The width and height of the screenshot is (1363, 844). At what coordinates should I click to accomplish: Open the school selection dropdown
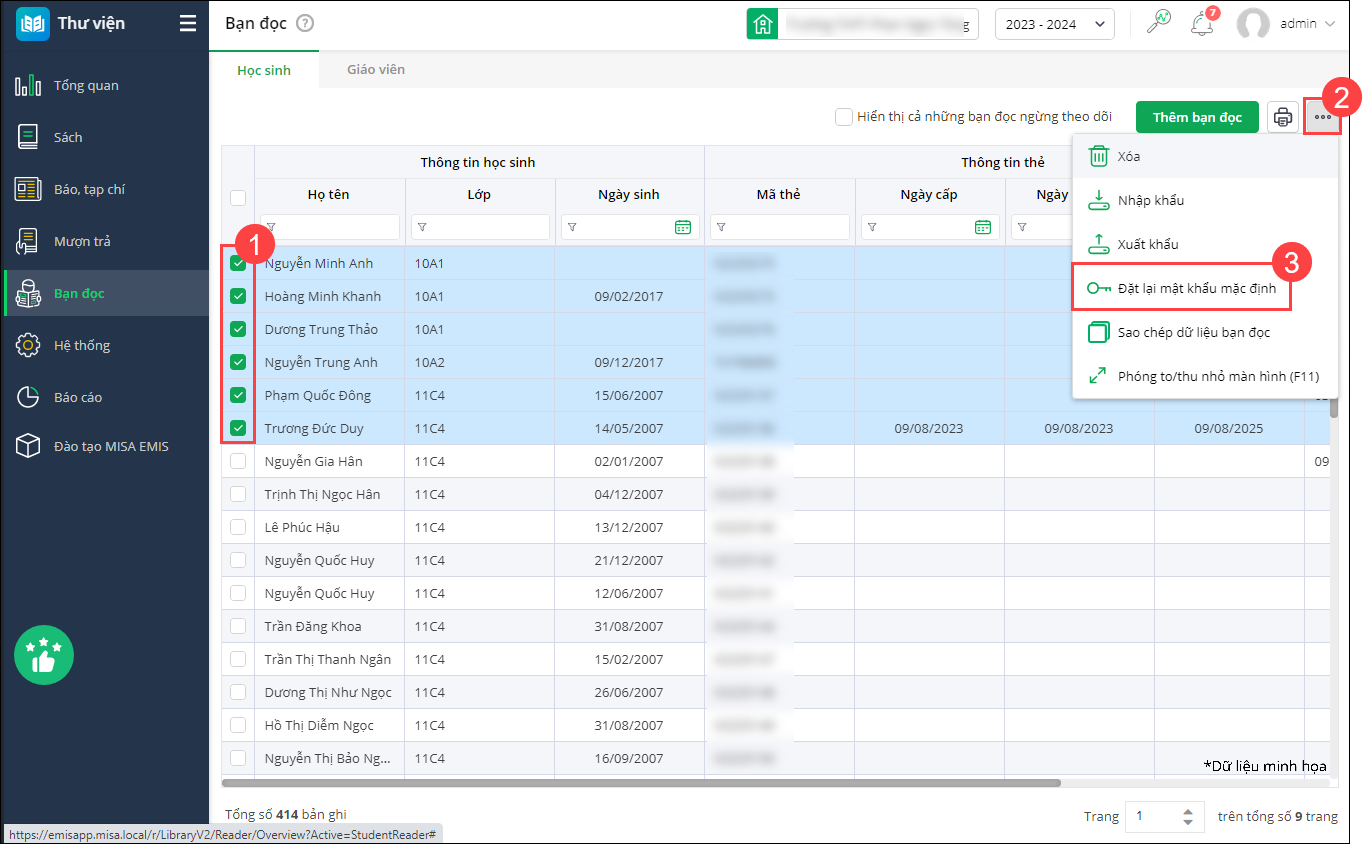(865, 24)
